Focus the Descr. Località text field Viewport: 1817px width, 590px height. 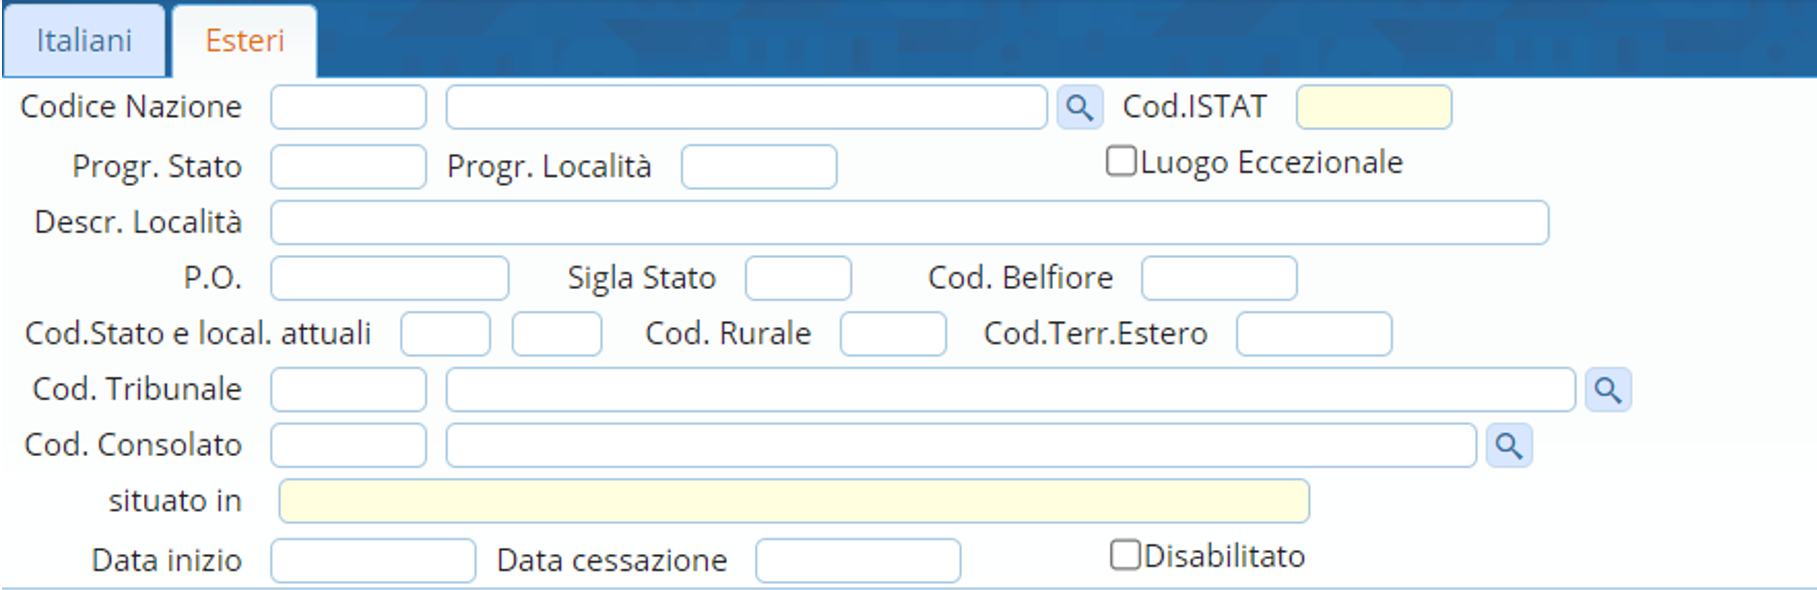tap(908, 222)
